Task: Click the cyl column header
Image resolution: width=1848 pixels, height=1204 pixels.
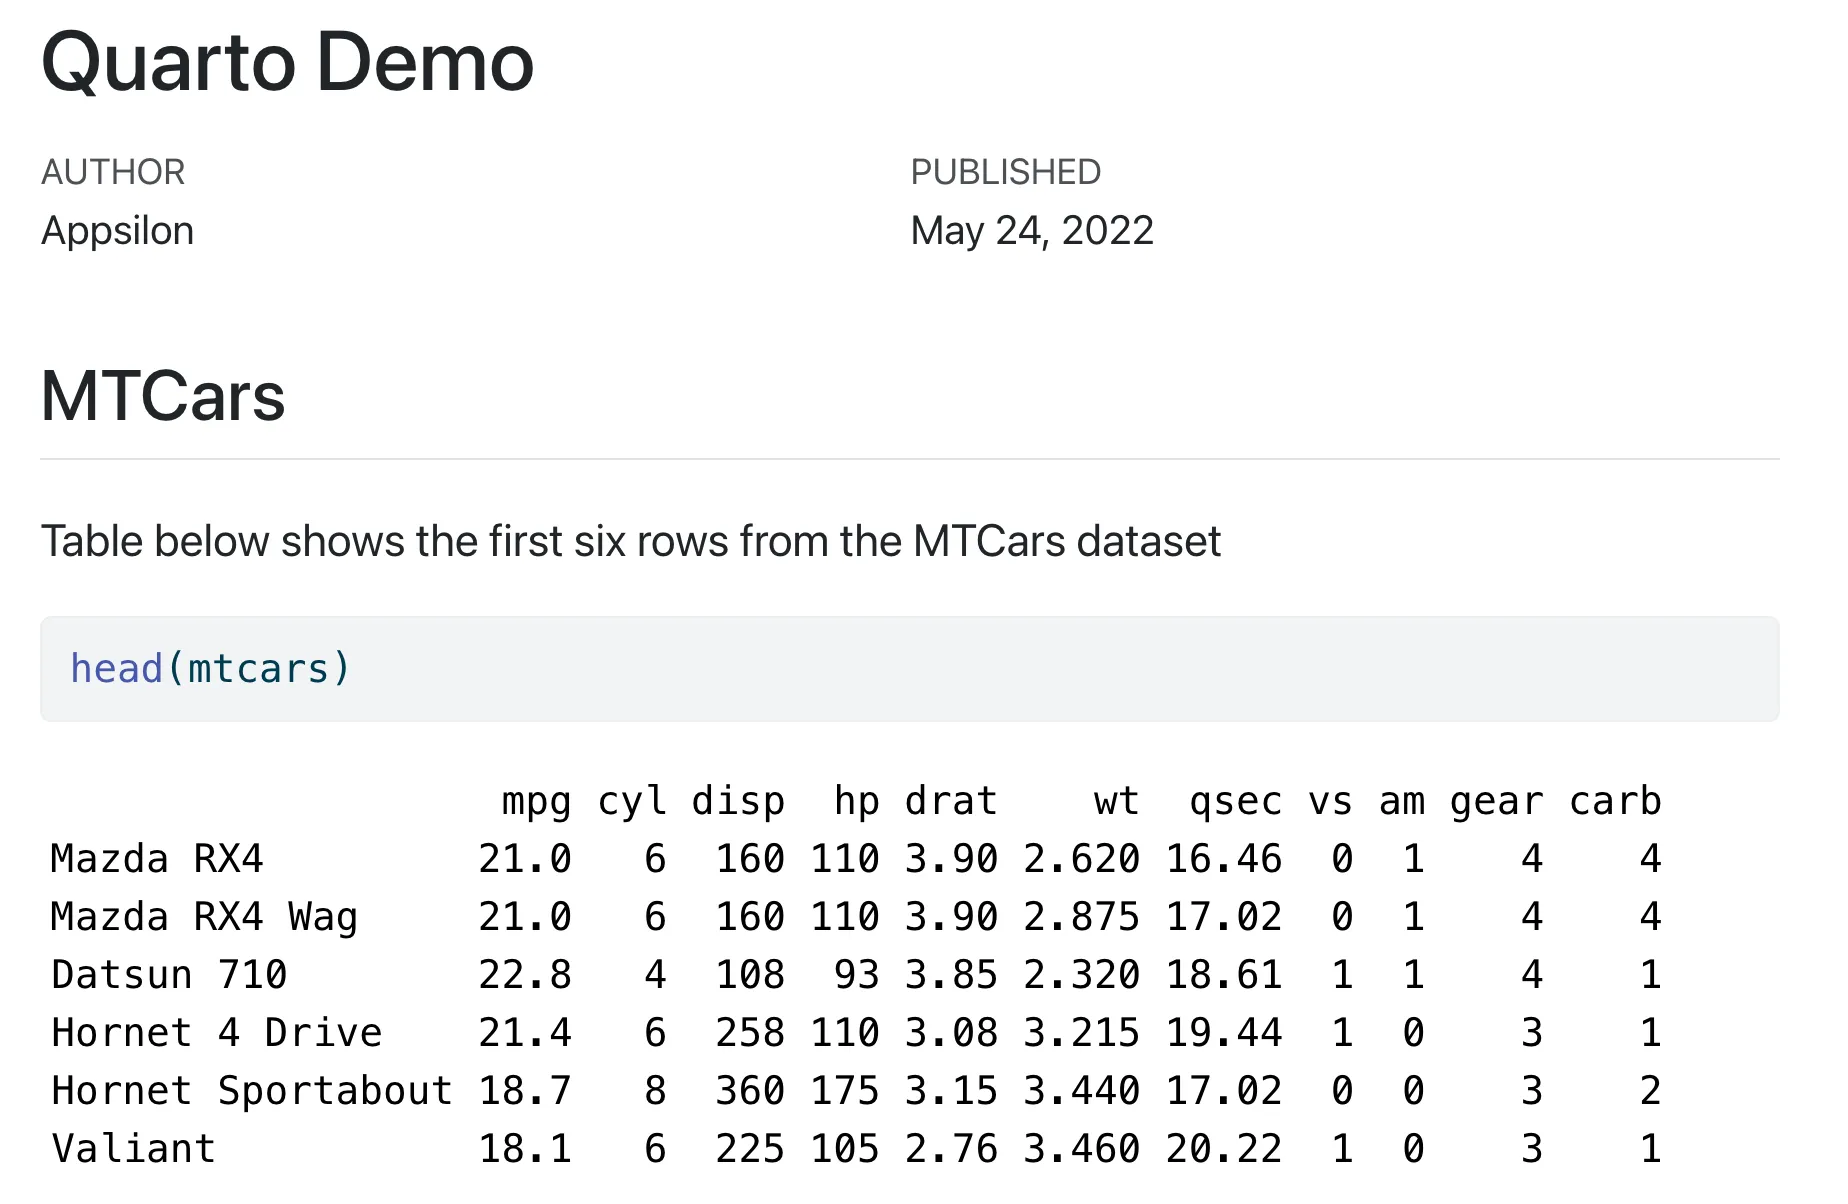Action: tap(632, 801)
